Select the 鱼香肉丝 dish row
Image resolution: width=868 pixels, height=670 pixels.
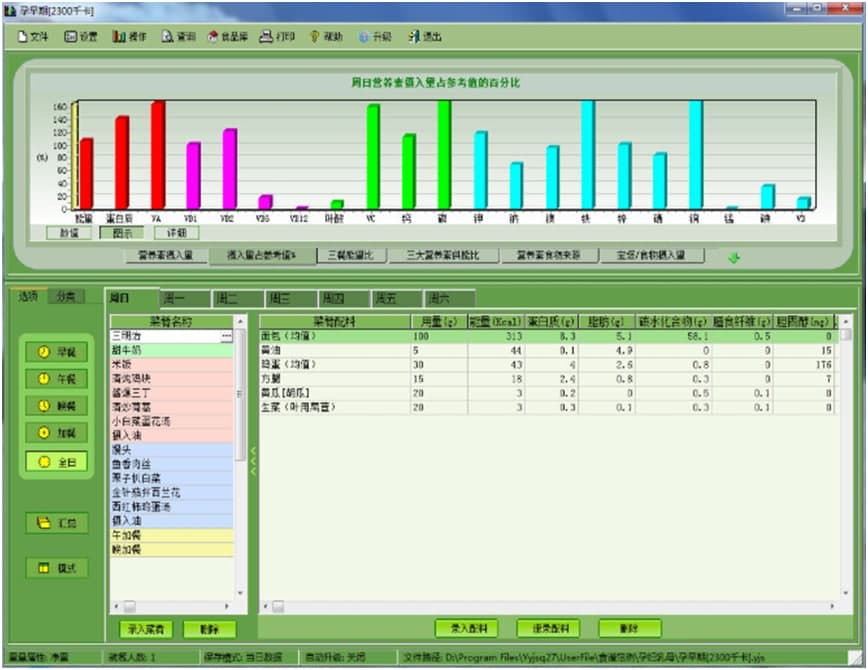[172, 464]
